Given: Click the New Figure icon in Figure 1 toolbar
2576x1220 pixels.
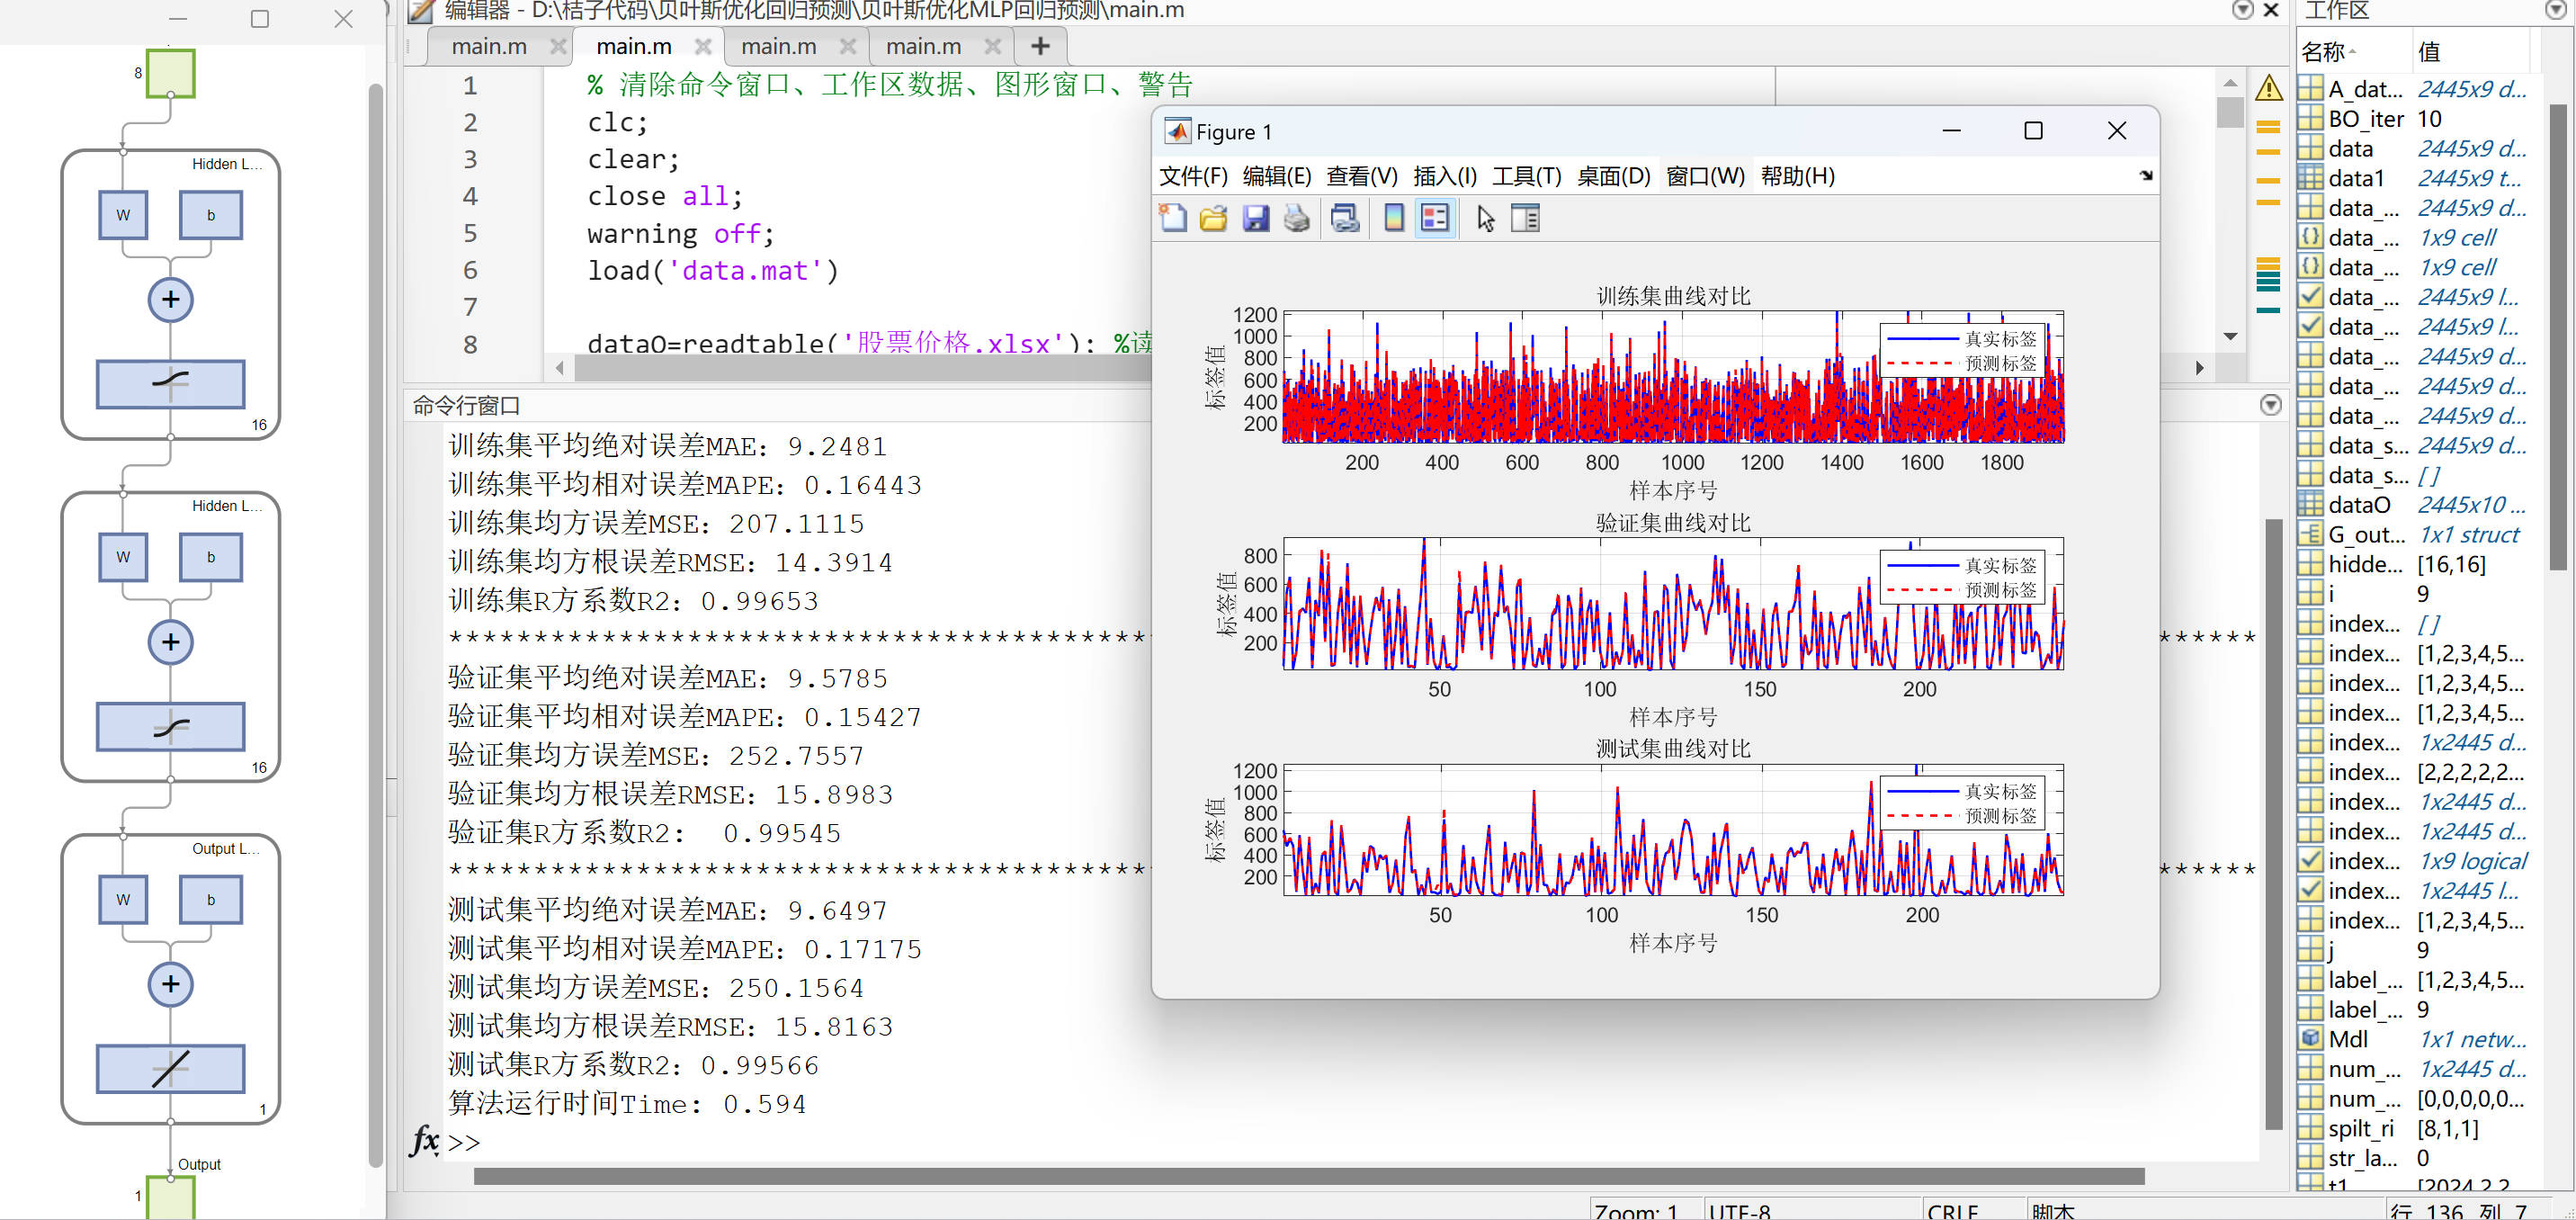Looking at the screenshot, I should 1172,218.
